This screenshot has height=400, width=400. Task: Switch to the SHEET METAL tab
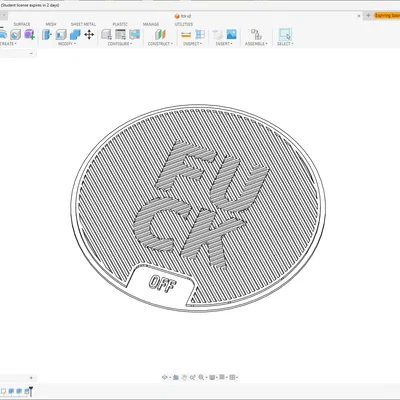83,24
